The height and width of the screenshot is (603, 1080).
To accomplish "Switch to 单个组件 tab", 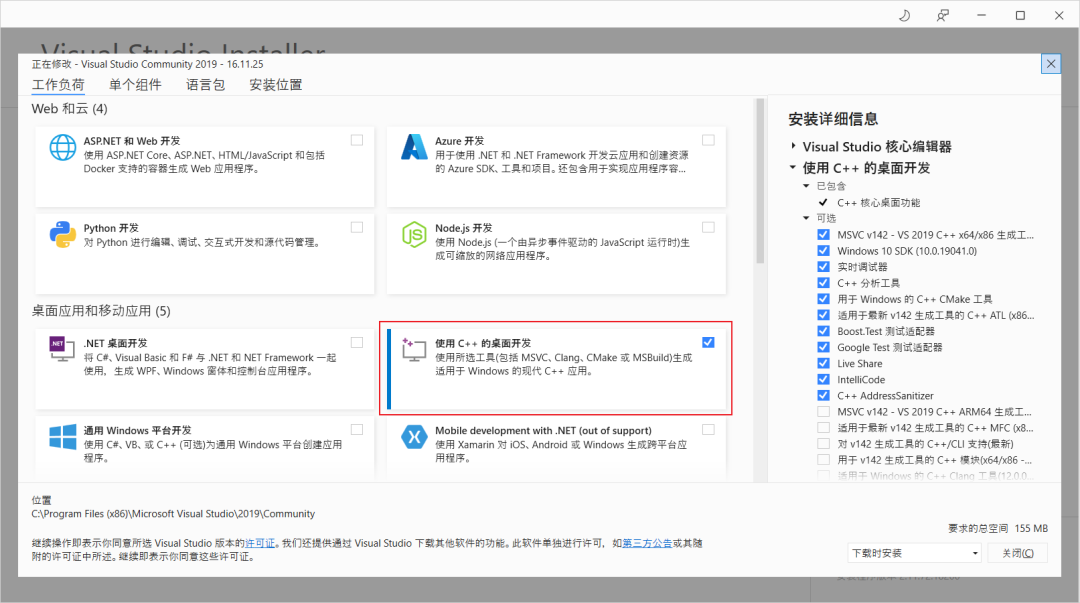I will (135, 85).
